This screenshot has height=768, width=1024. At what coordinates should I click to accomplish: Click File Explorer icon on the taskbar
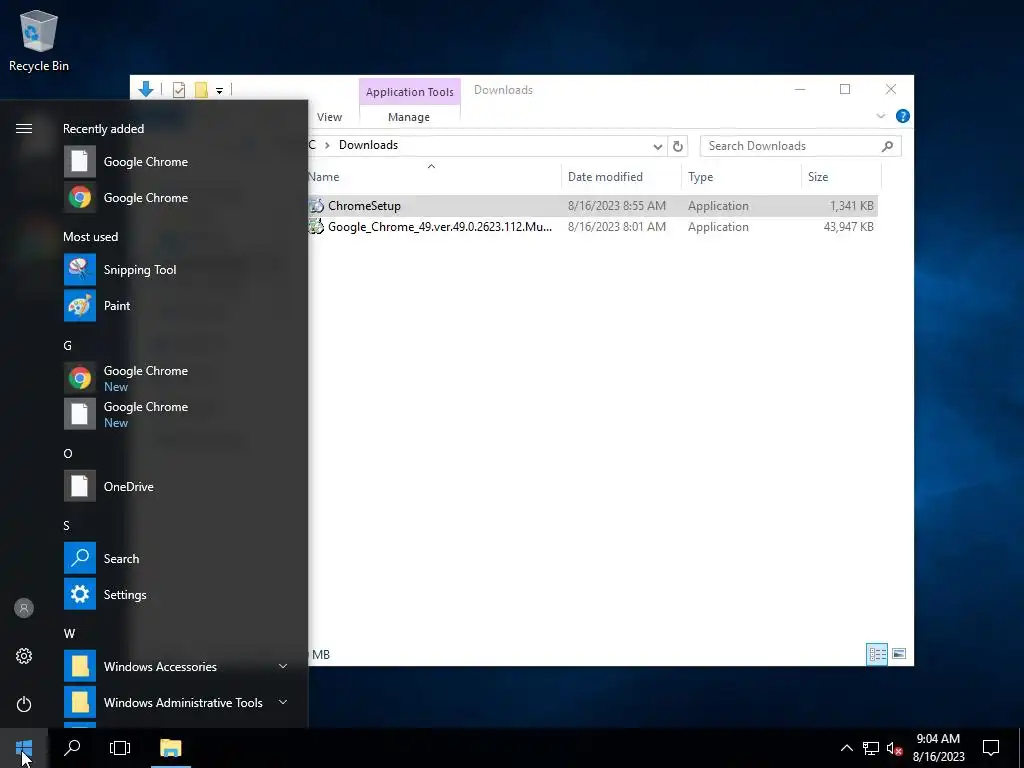[170, 748]
